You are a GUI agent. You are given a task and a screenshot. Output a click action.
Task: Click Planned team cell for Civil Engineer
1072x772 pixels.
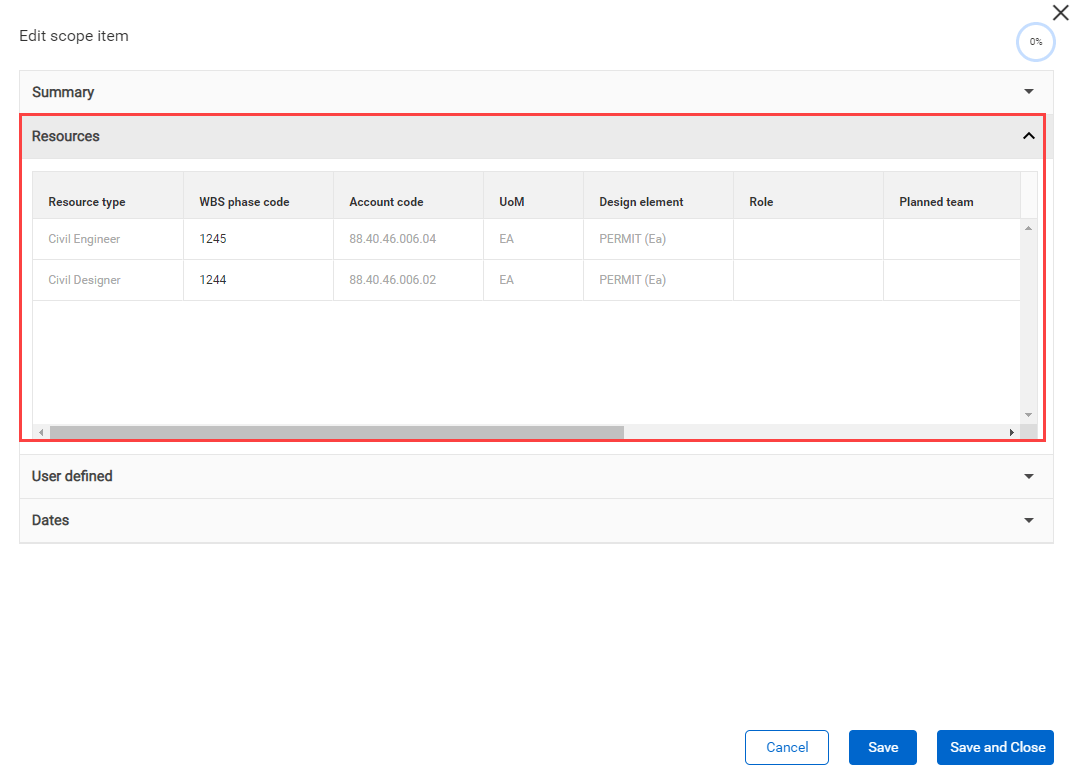952,239
